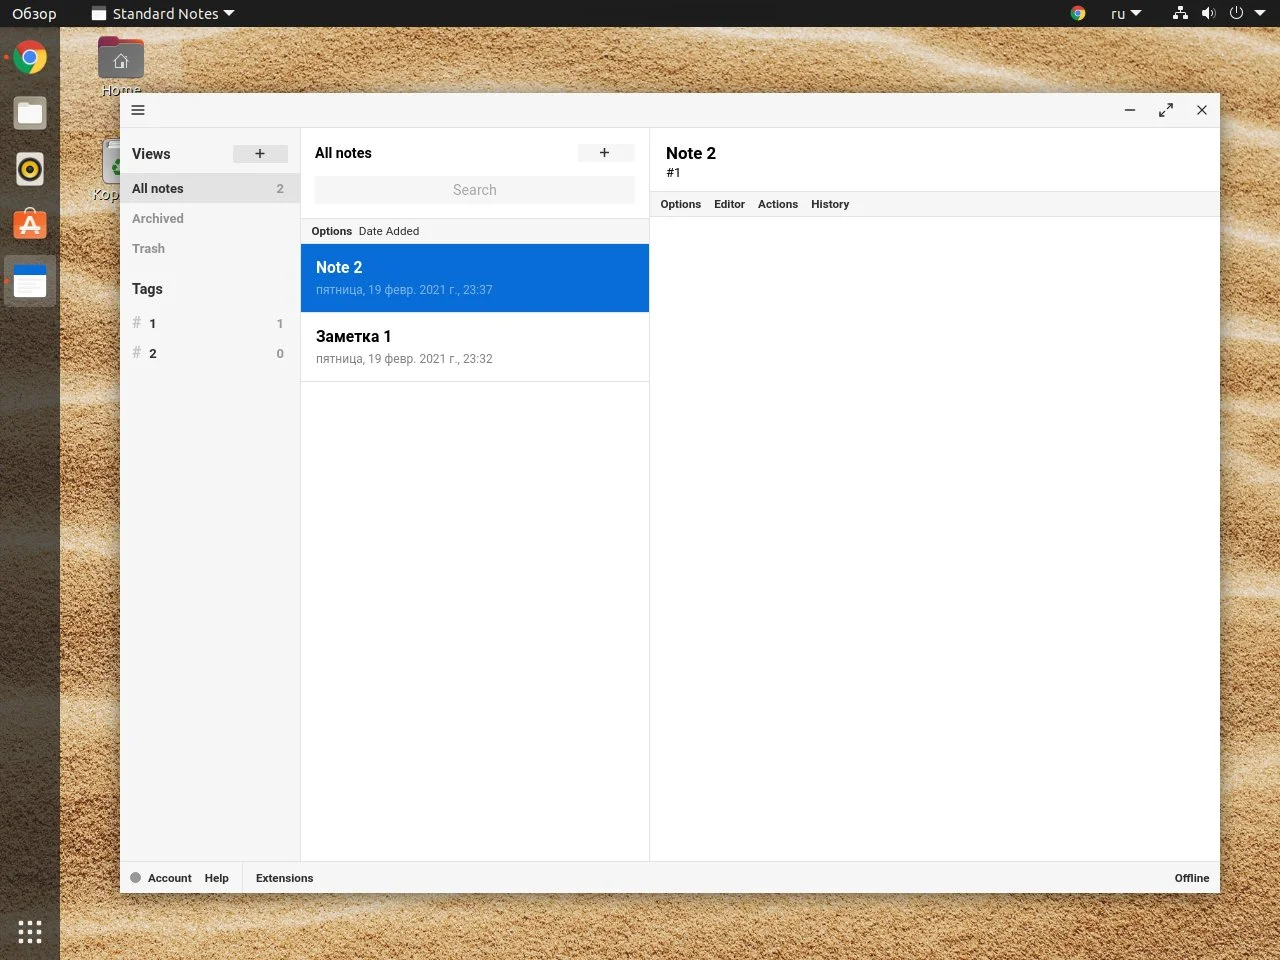Expand the Standard Notes app menu in top bar

(x=163, y=14)
